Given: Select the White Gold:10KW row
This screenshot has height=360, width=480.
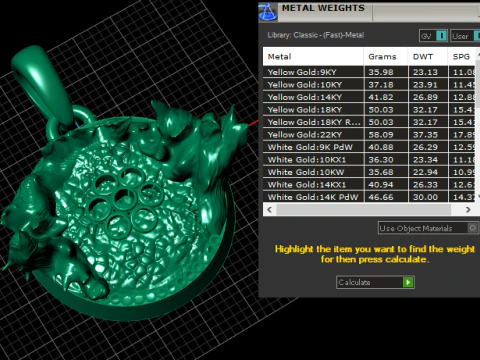Looking at the screenshot, I should click(369, 172).
